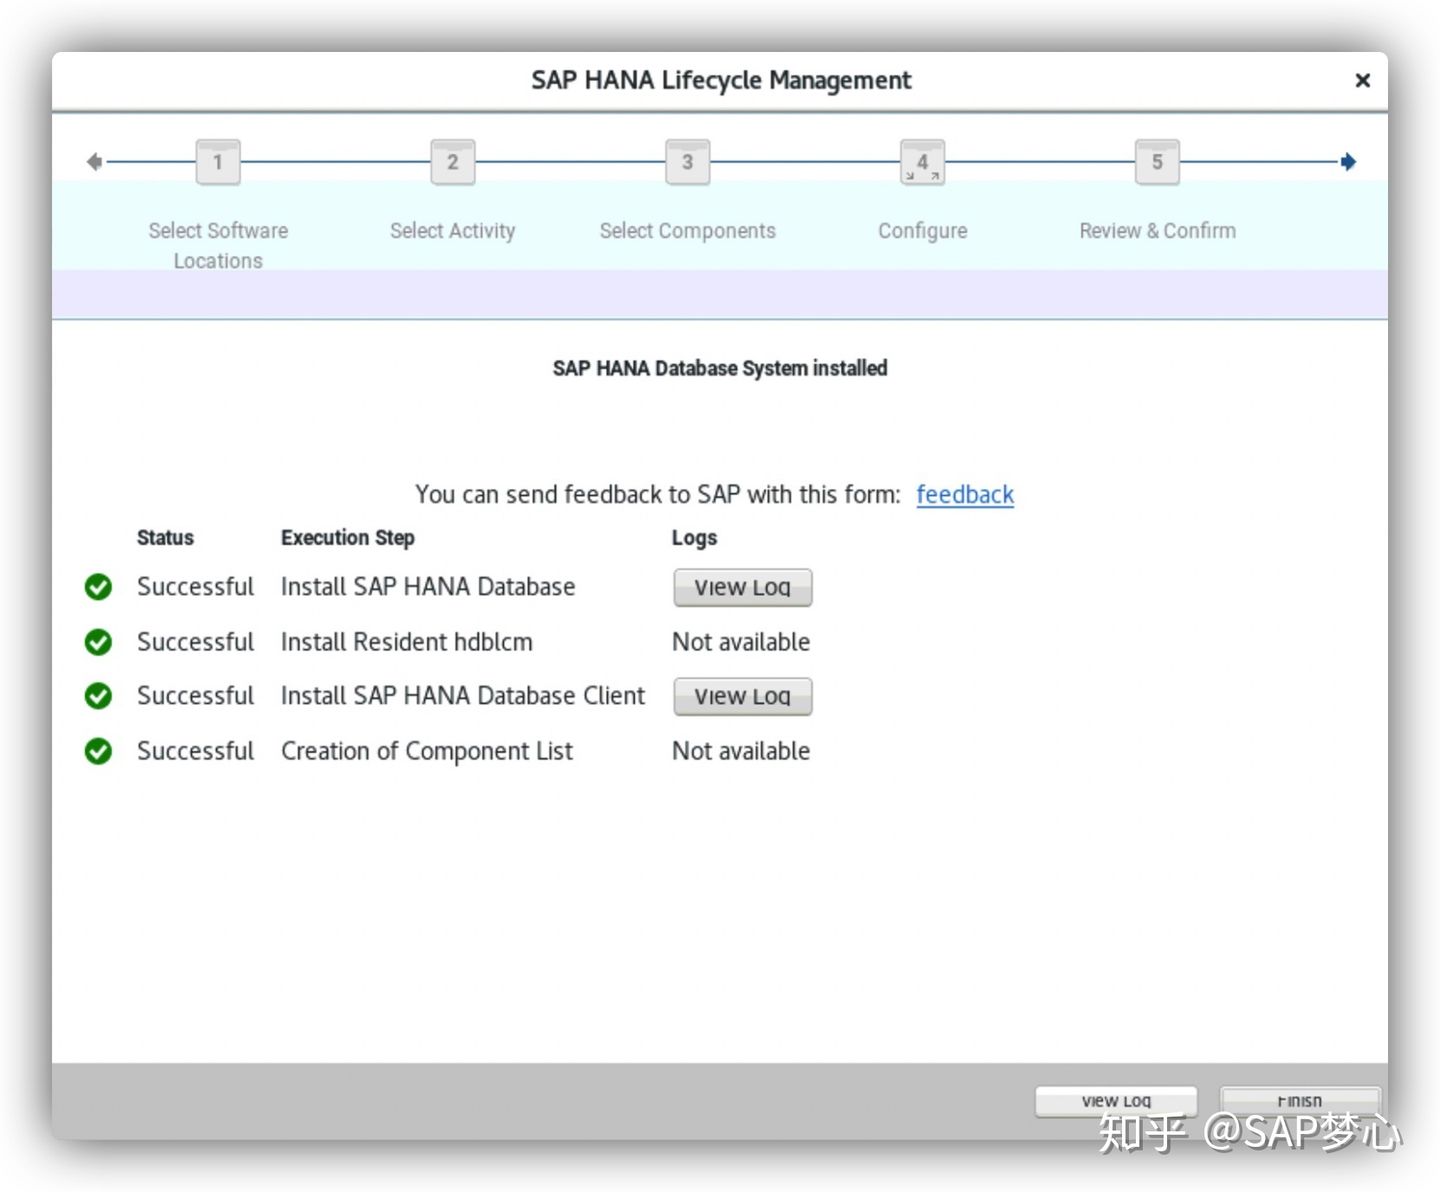This screenshot has height=1192, width=1440.
Task: Click 'Install Resident hdblcm' step text
Action: (x=407, y=642)
